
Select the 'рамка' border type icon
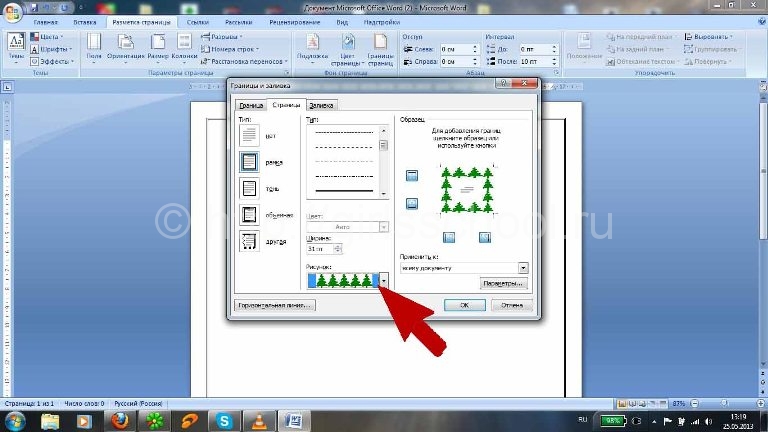249,162
